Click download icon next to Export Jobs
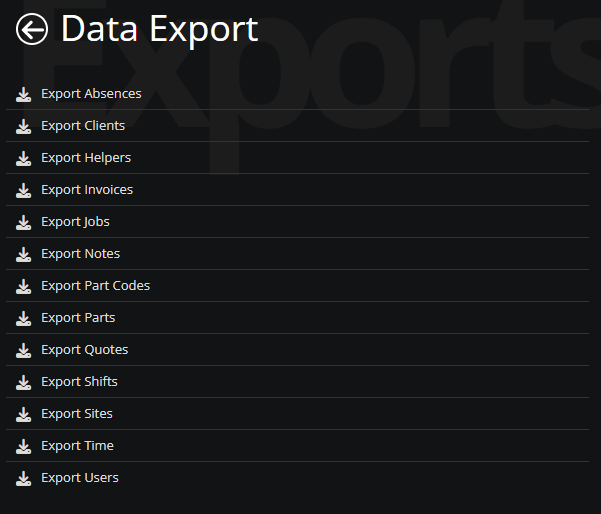 pyautogui.click(x=23, y=222)
